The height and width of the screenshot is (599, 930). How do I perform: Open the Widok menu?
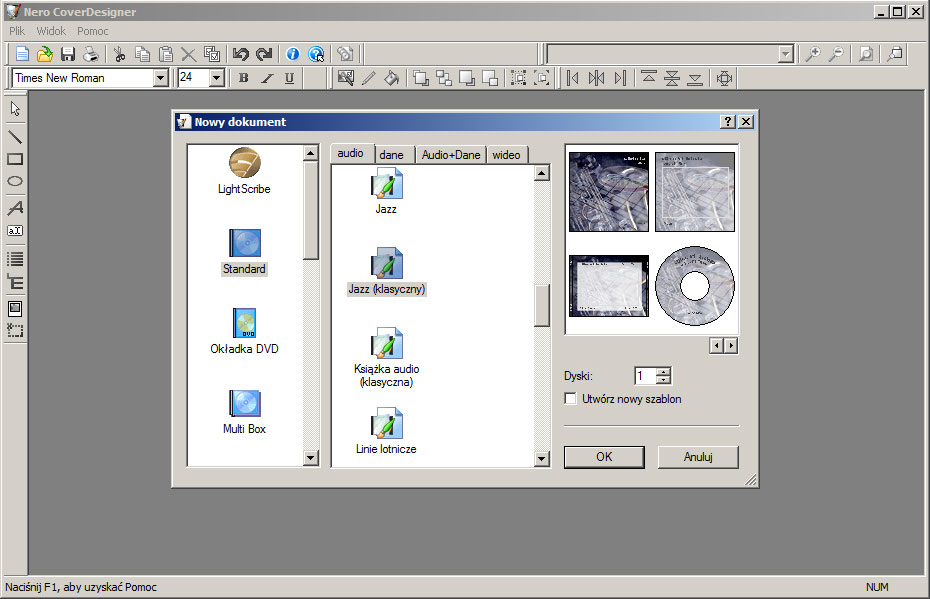pos(51,31)
